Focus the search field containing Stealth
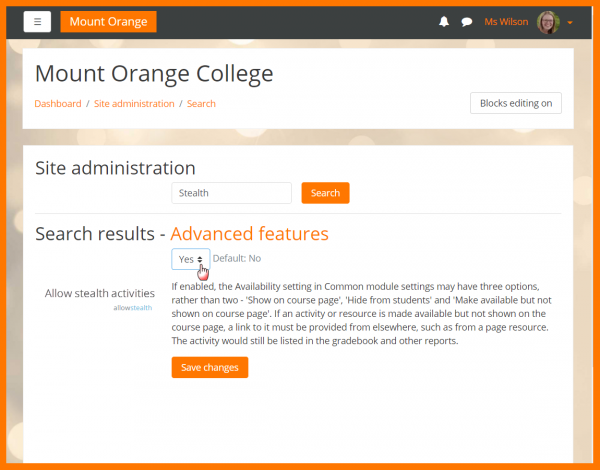 pos(231,193)
